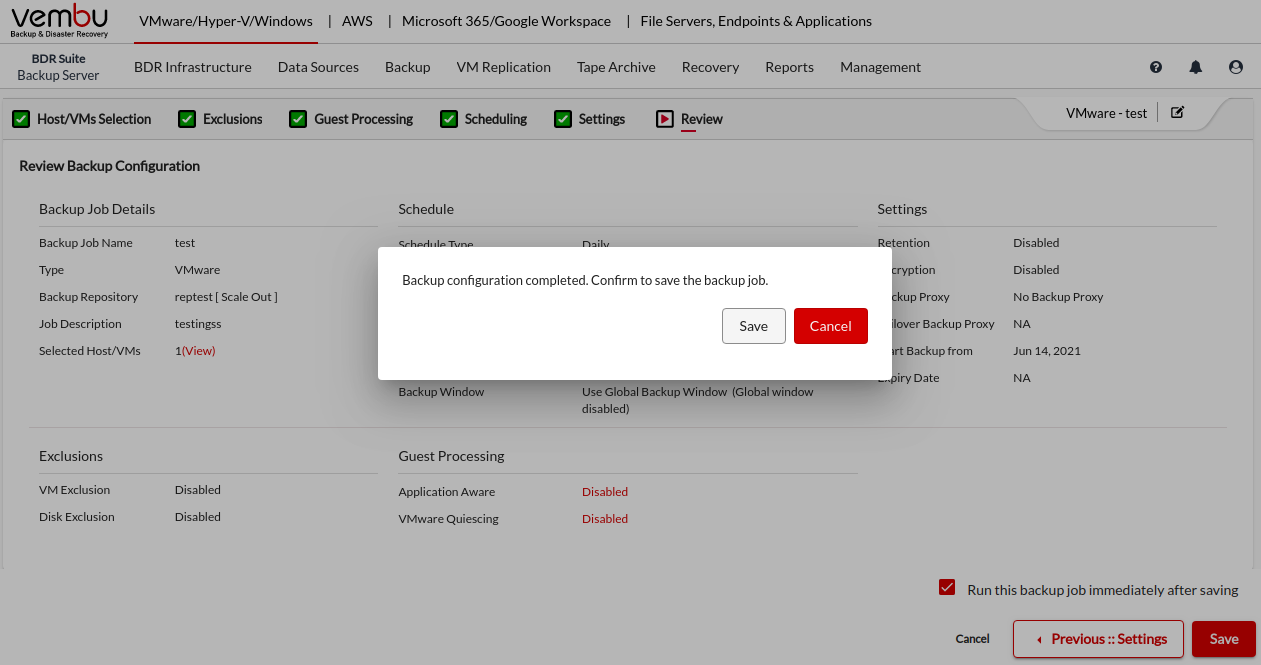Click the Host/VMs Selection green check icon
This screenshot has height=665, width=1261.
[x=21, y=119]
